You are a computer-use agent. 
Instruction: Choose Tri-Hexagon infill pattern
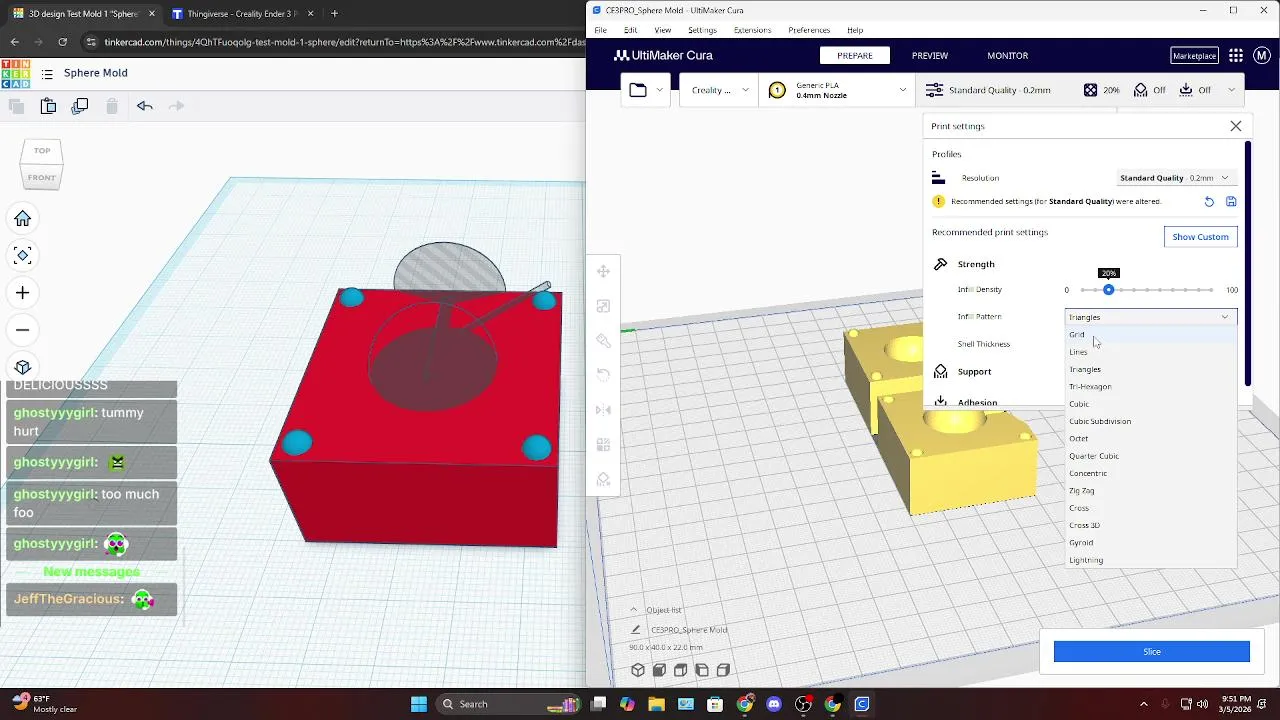pyautogui.click(x=1151, y=387)
